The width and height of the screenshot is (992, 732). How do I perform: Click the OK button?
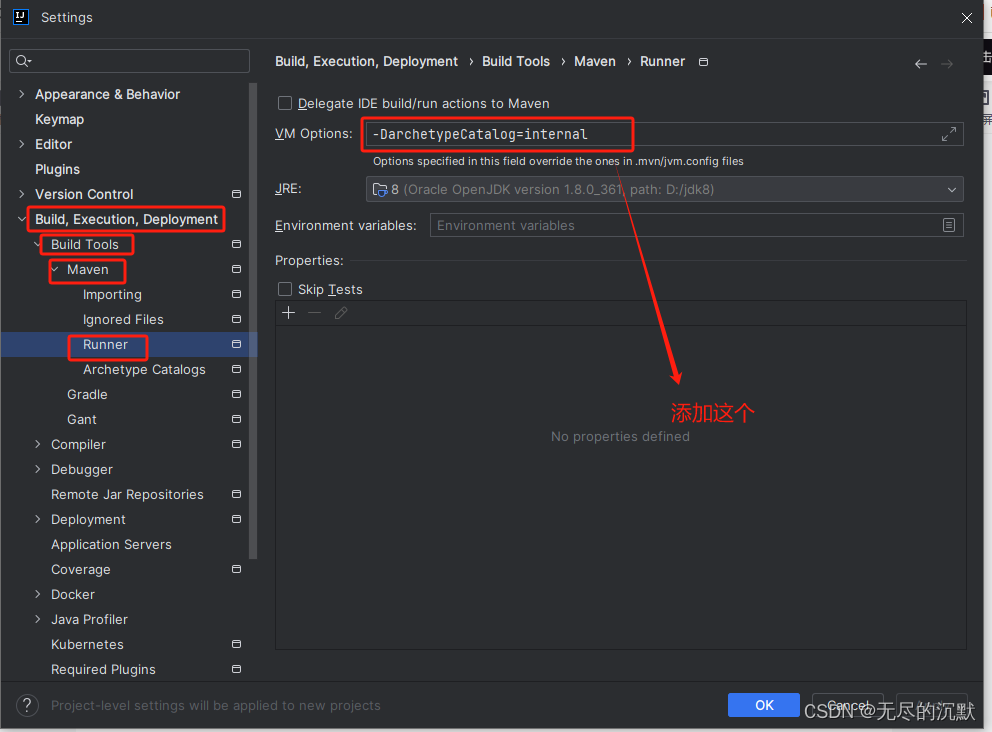(x=764, y=705)
